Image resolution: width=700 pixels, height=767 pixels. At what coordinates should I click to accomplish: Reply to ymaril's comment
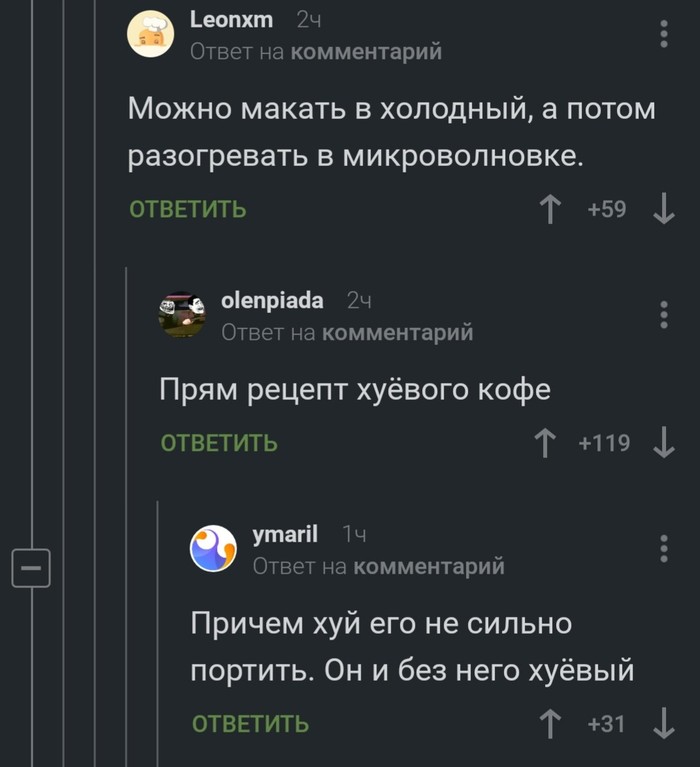pyautogui.click(x=250, y=723)
